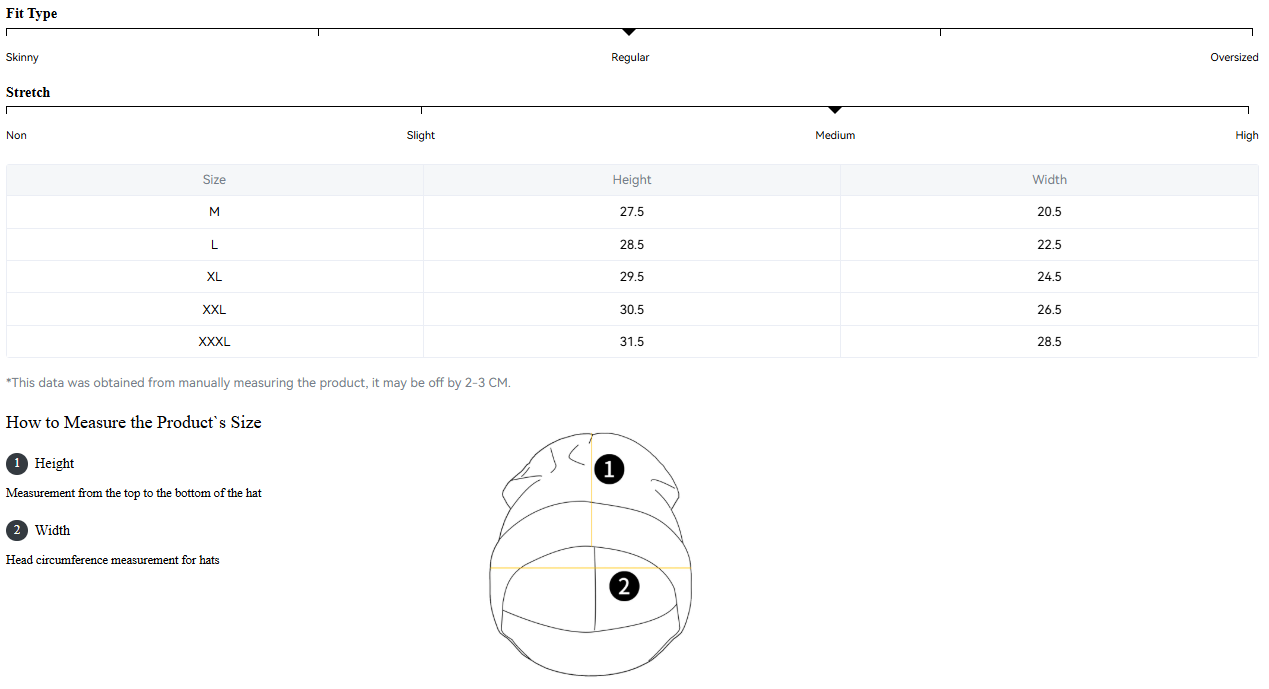Click the black circle 2 on hat diagram
1269x689 pixels.
(x=624, y=586)
